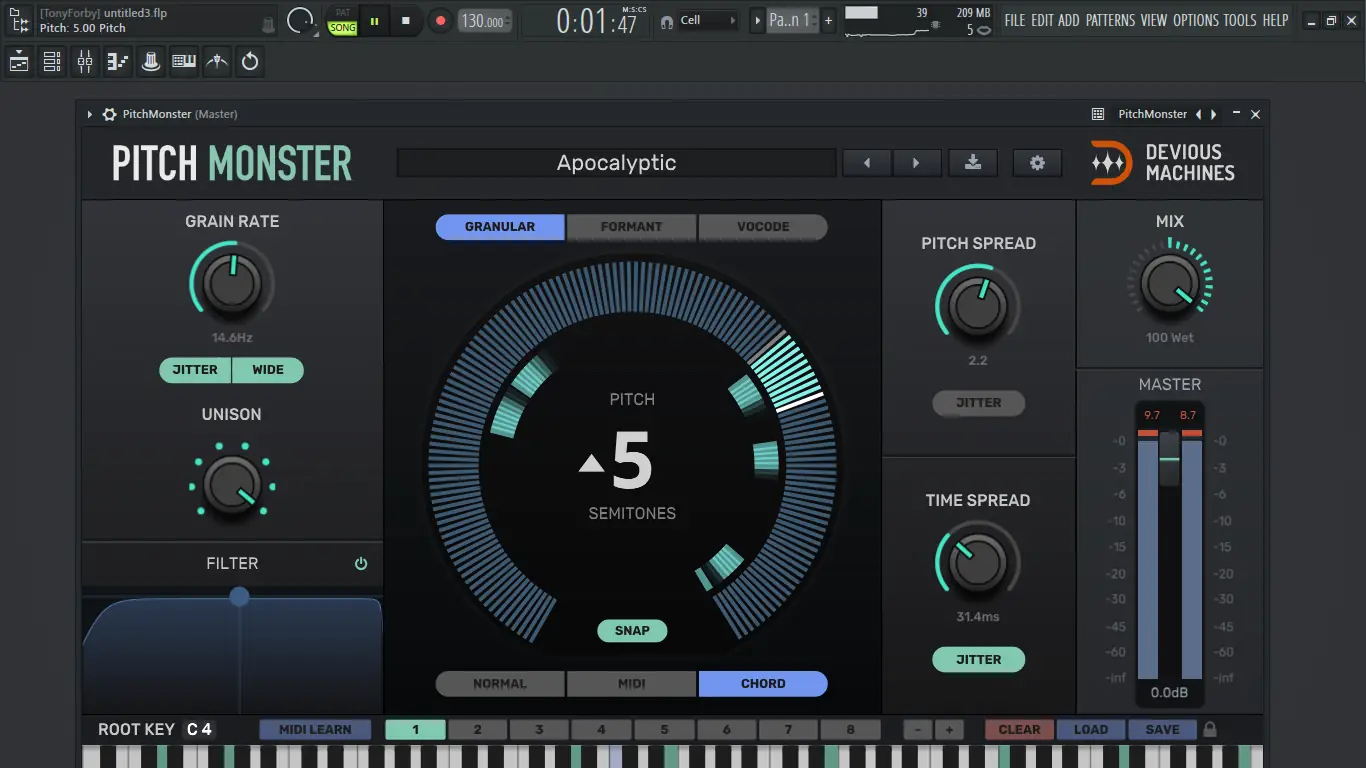Toggle the Filter power button
The height and width of the screenshot is (768, 1366).
tap(360, 563)
